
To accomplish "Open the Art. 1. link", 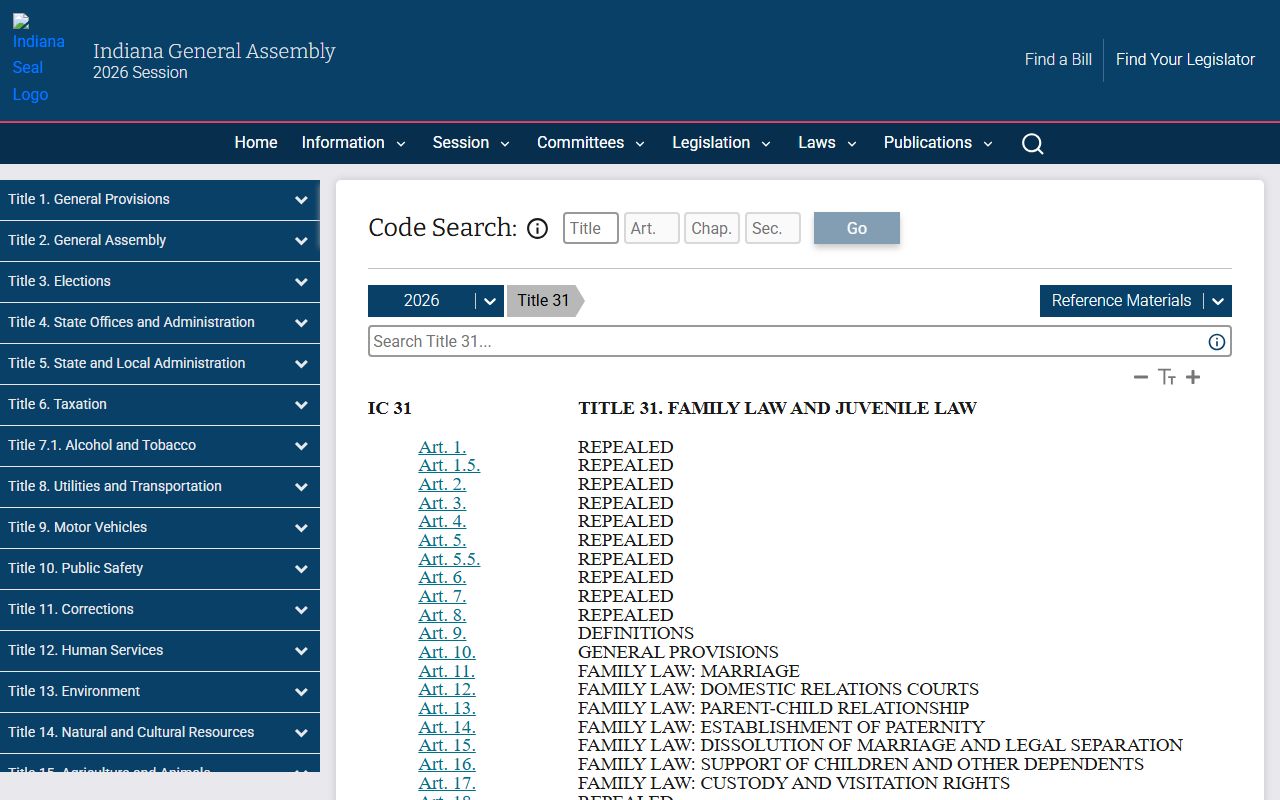I will point(442,447).
